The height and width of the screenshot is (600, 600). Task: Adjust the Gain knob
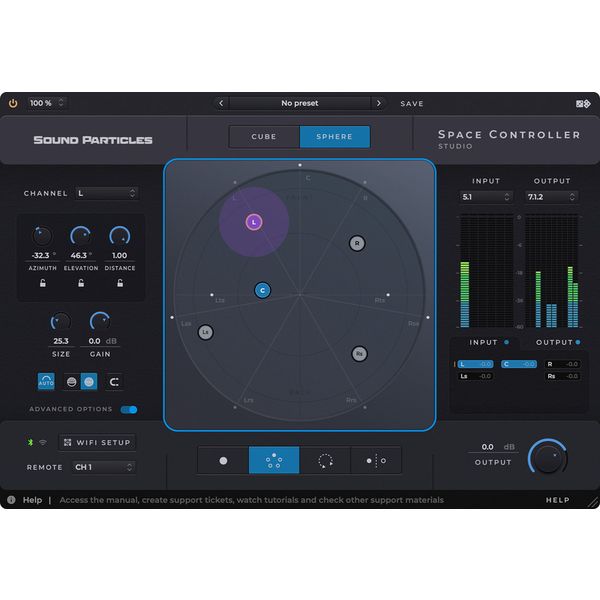100,321
